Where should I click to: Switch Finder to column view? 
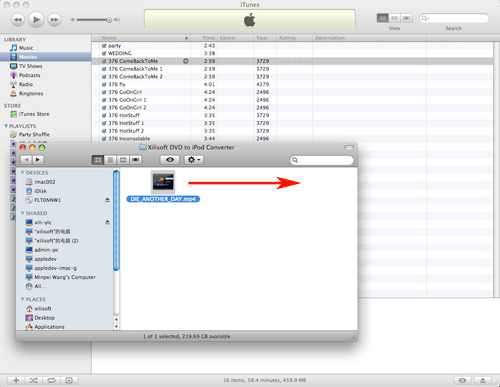(123, 160)
